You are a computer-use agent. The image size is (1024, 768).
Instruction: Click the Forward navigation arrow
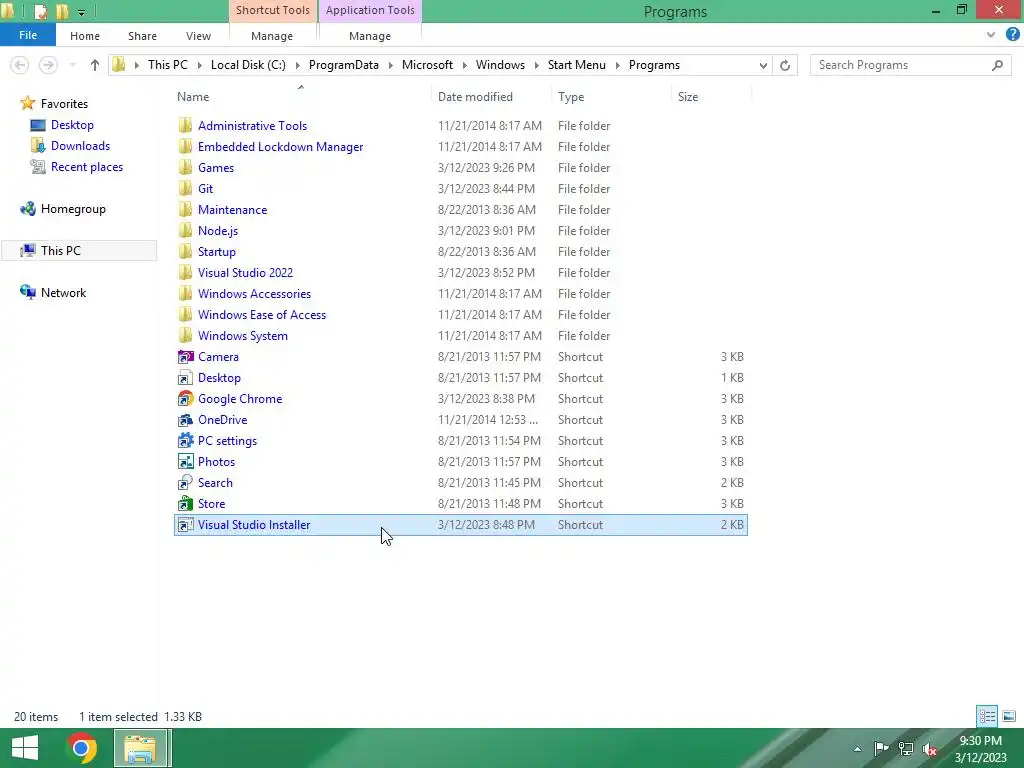click(48, 65)
